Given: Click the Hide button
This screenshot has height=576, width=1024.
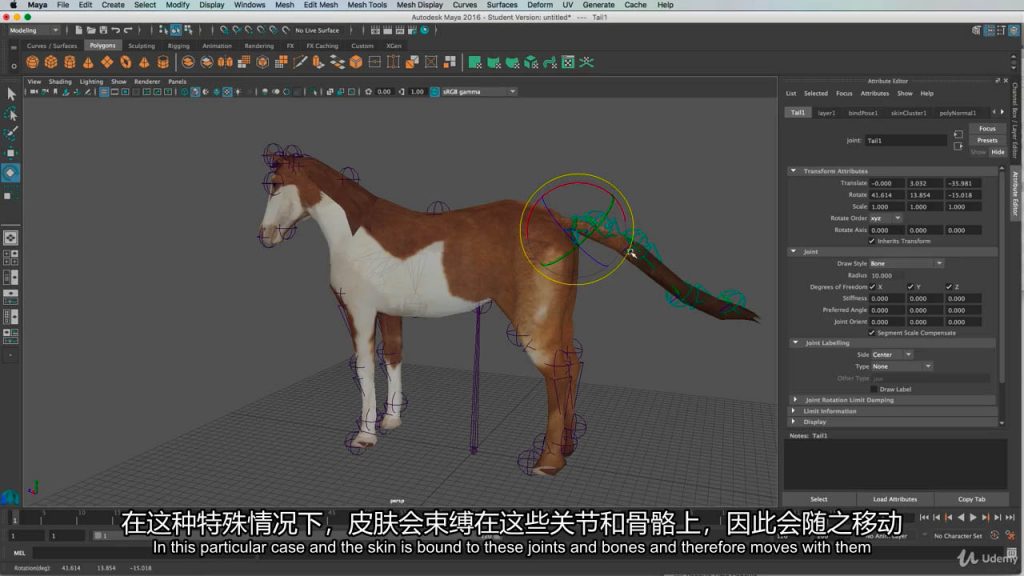Looking at the screenshot, I should point(997,152).
